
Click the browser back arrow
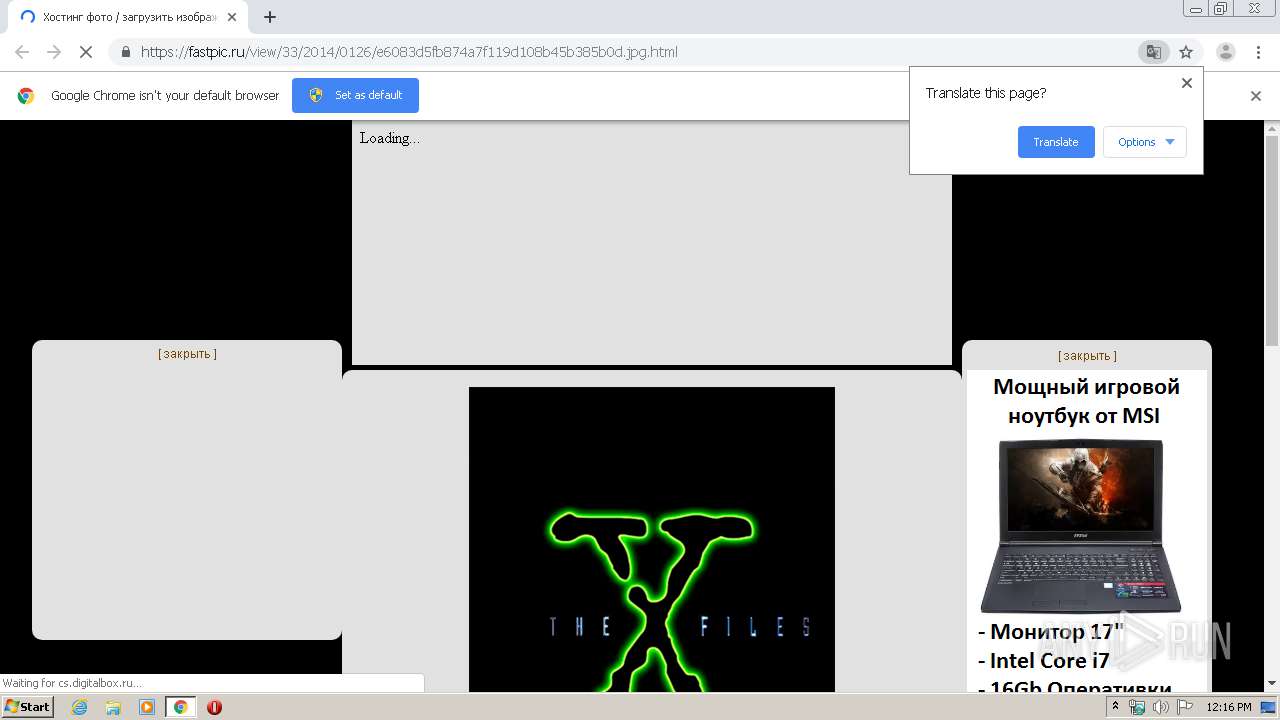(22, 52)
